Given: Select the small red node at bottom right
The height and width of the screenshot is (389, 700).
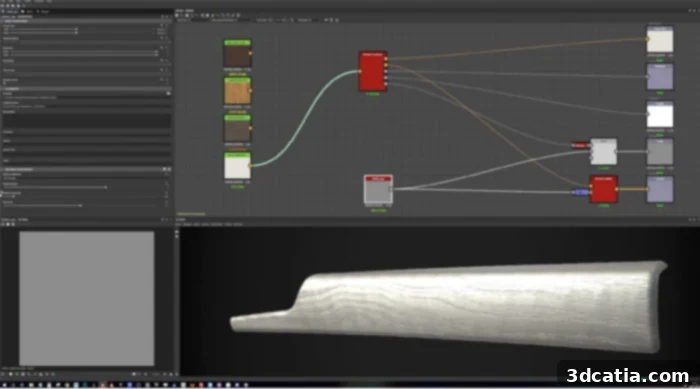Looking at the screenshot, I should click(x=603, y=189).
